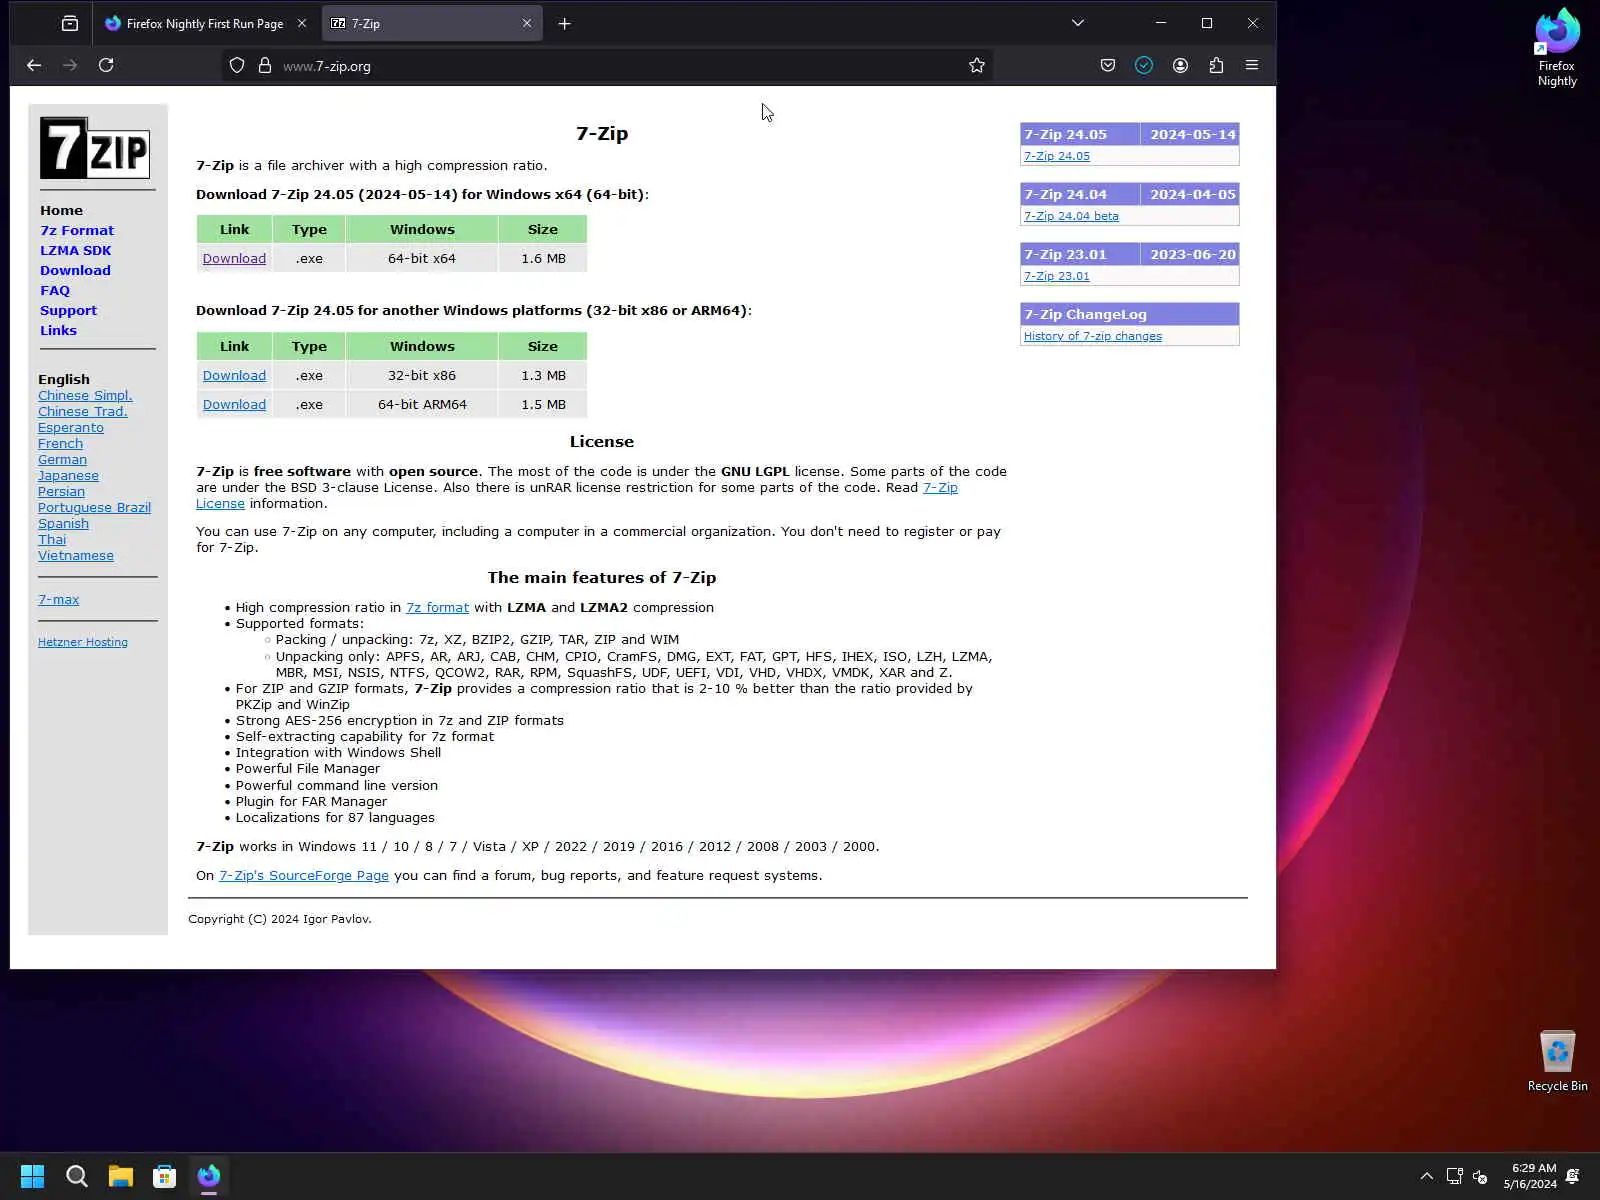Close the Firefox Nightly First Run tab
1600x1200 pixels.
coord(302,23)
